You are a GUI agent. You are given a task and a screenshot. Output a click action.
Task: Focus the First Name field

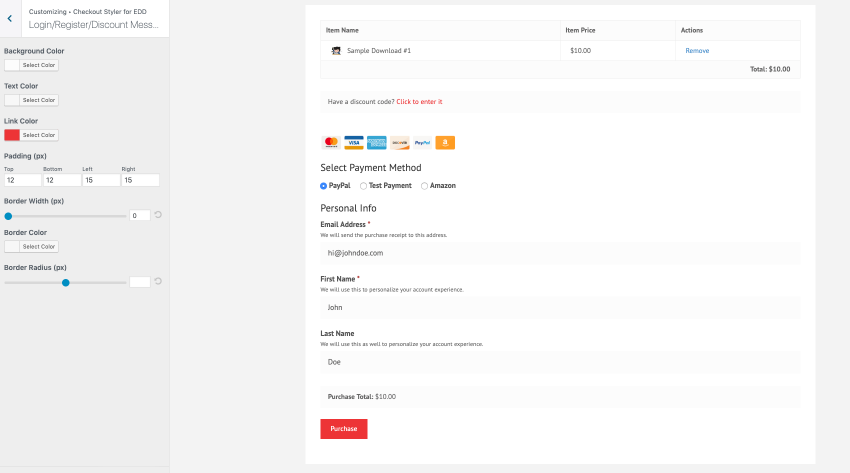coord(560,307)
